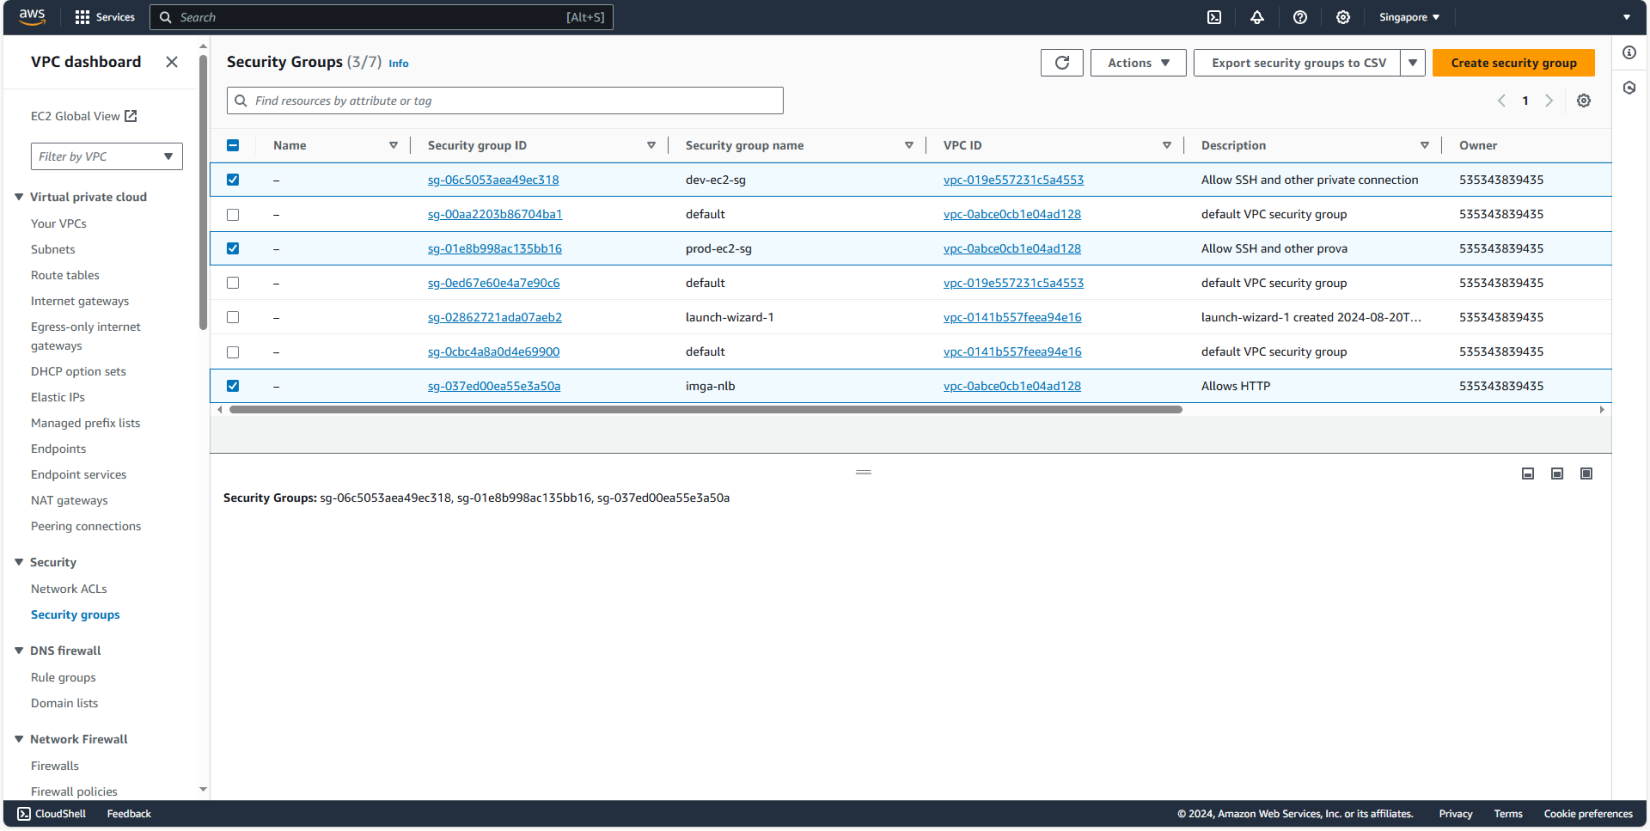This screenshot has width=1650, height=831.
Task: Close the VPC dashboard side panel
Action: pyautogui.click(x=172, y=62)
